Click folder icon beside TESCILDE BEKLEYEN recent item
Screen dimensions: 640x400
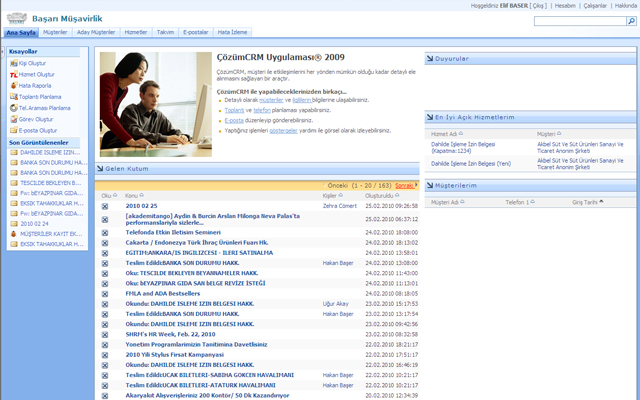14,183
